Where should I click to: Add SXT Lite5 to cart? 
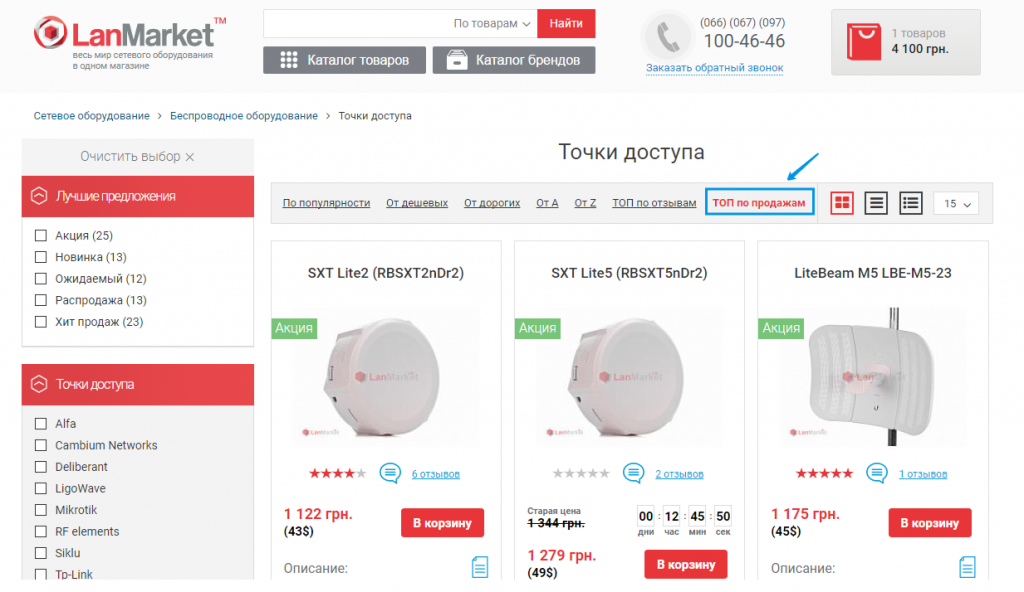(686, 565)
